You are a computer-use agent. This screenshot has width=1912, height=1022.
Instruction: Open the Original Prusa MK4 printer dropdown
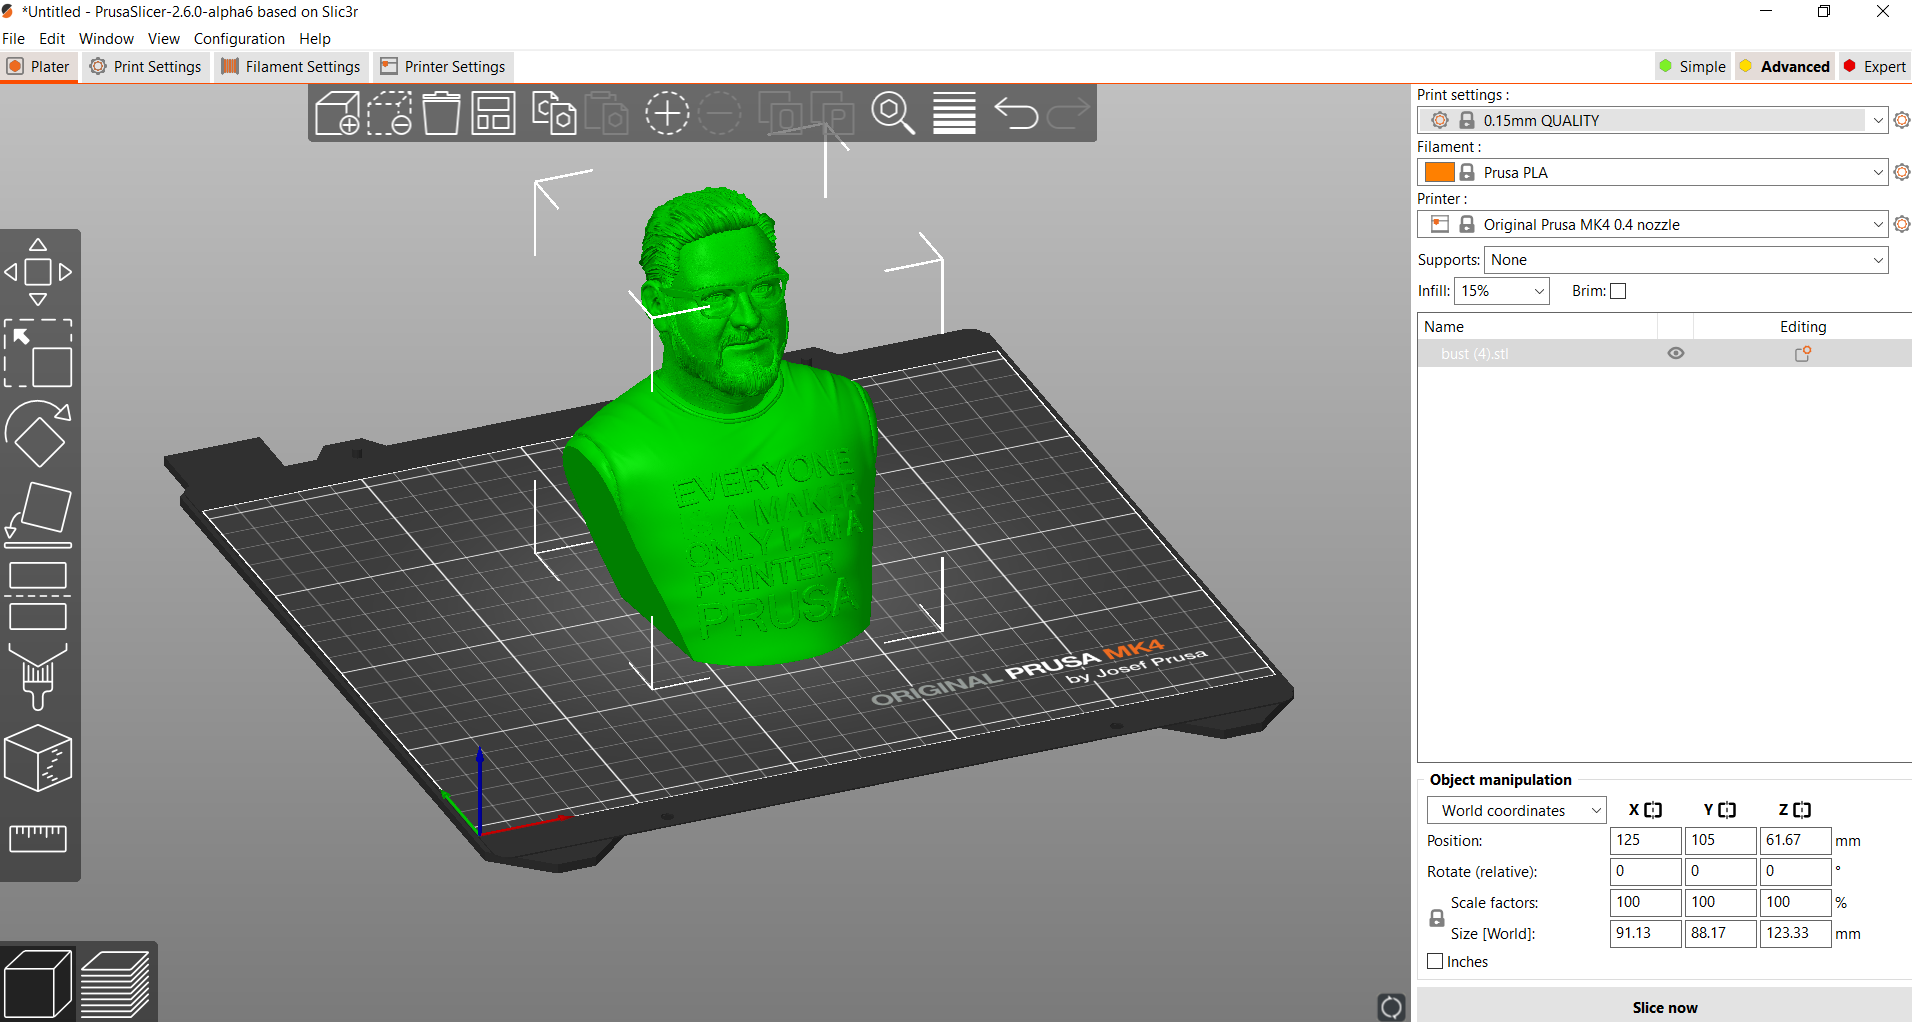[1652, 224]
